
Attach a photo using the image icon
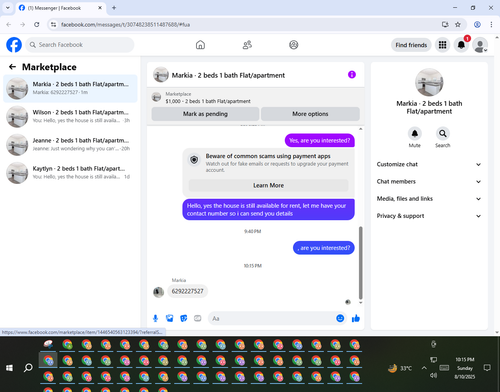pos(170,318)
